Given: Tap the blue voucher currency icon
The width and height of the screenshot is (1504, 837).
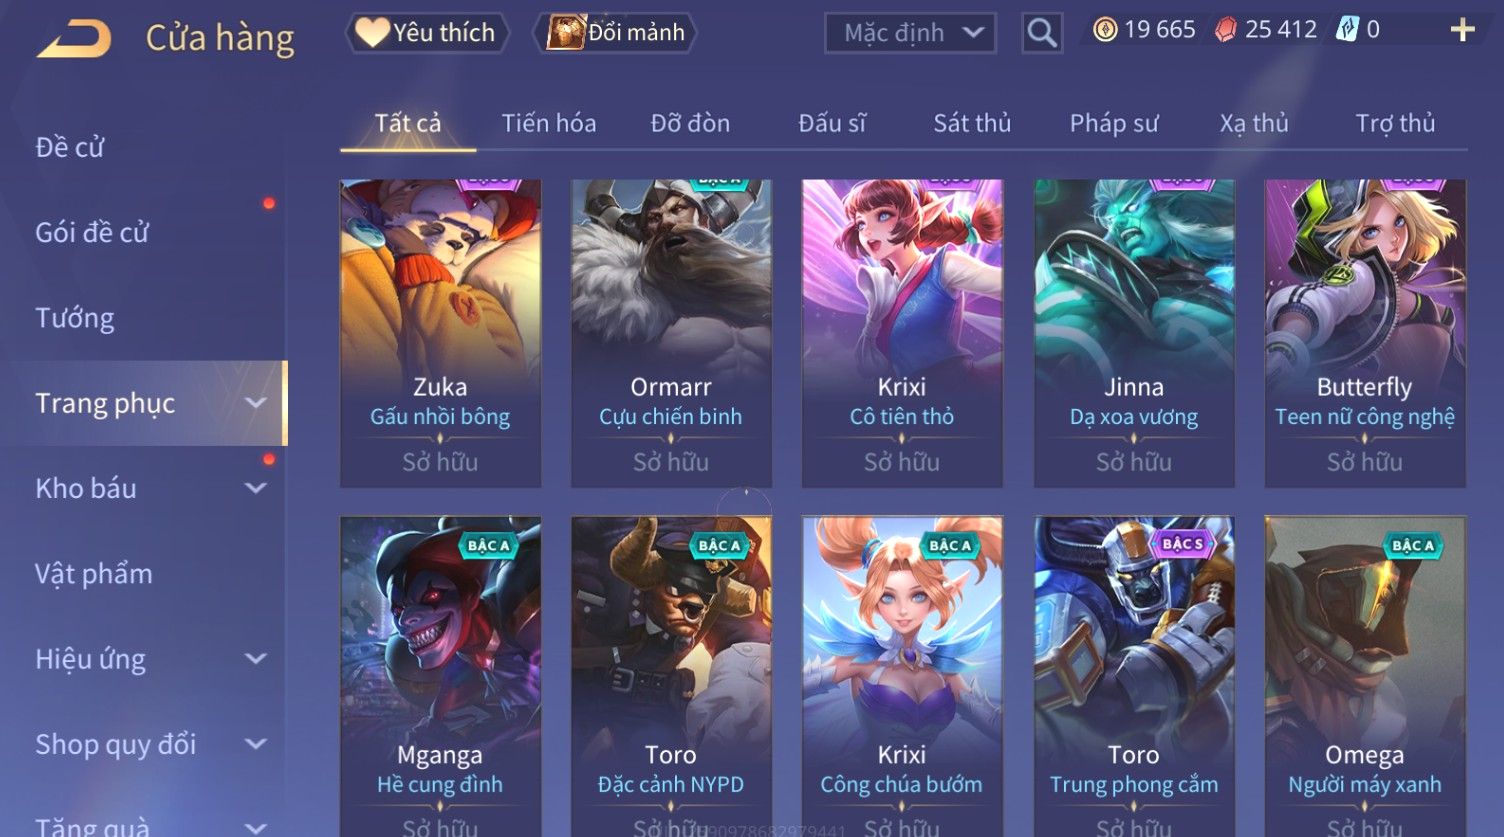Looking at the screenshot, I should [1347, 30].
